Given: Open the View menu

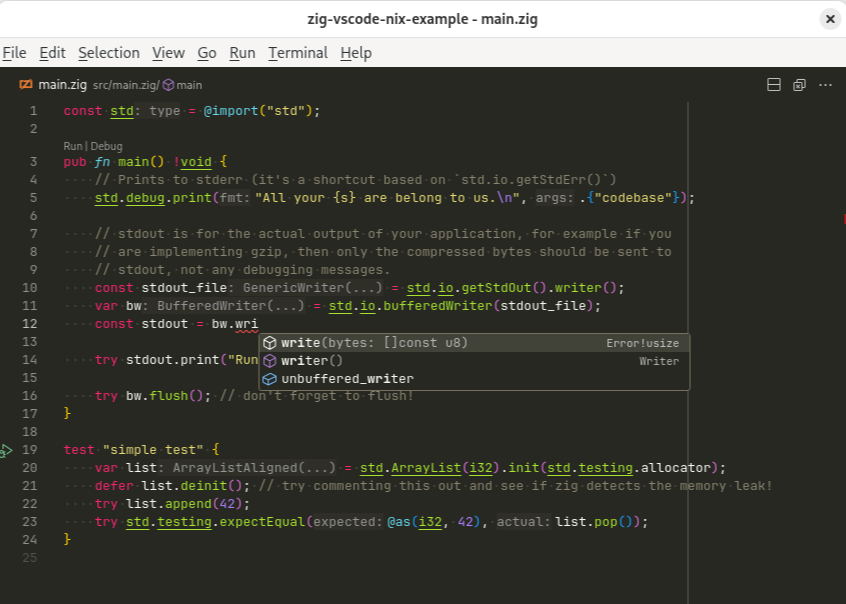Looking at the screenshot, I should click(x=168, y=53).
